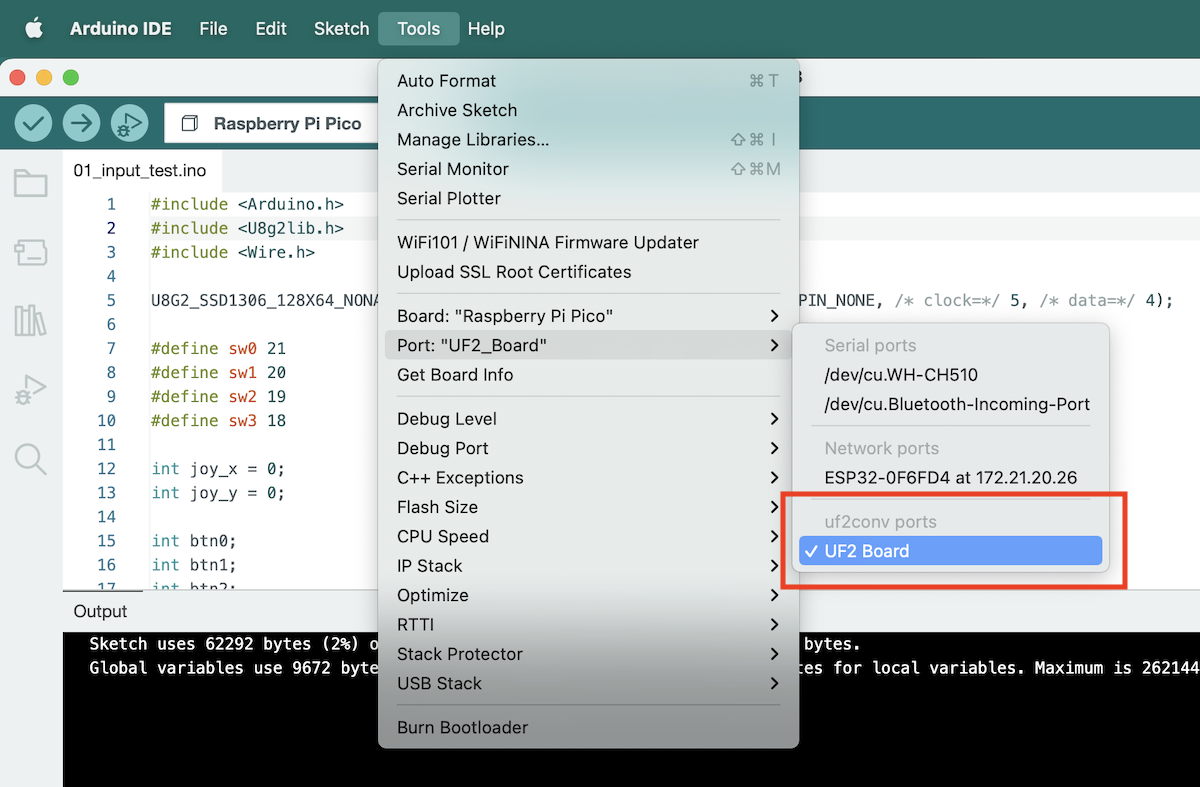The height and width of the screenshot is (787, 1200).
Task: Open the Serial Plotter menu item
Action: [589, 198]
